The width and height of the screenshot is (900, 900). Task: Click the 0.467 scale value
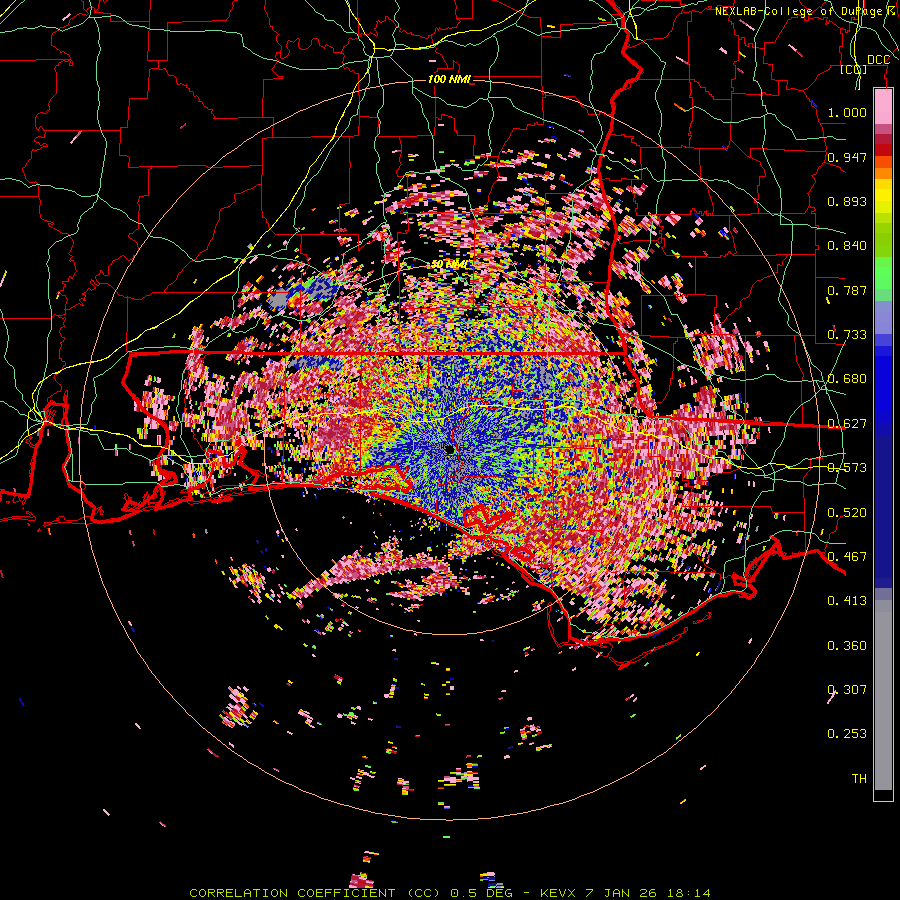click(847, 556)
